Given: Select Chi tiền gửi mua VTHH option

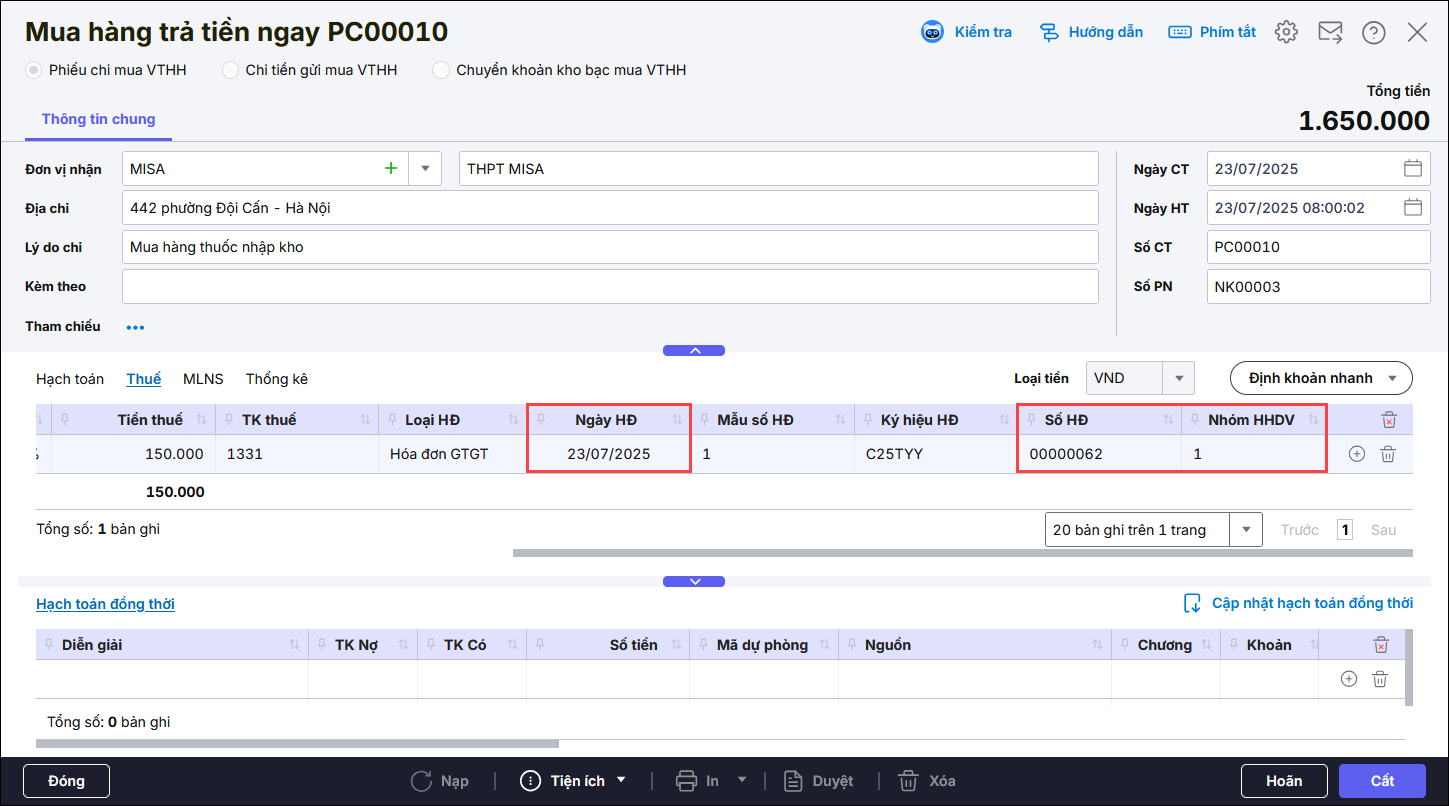Looking at the screenshot, I should click(231, 70).
